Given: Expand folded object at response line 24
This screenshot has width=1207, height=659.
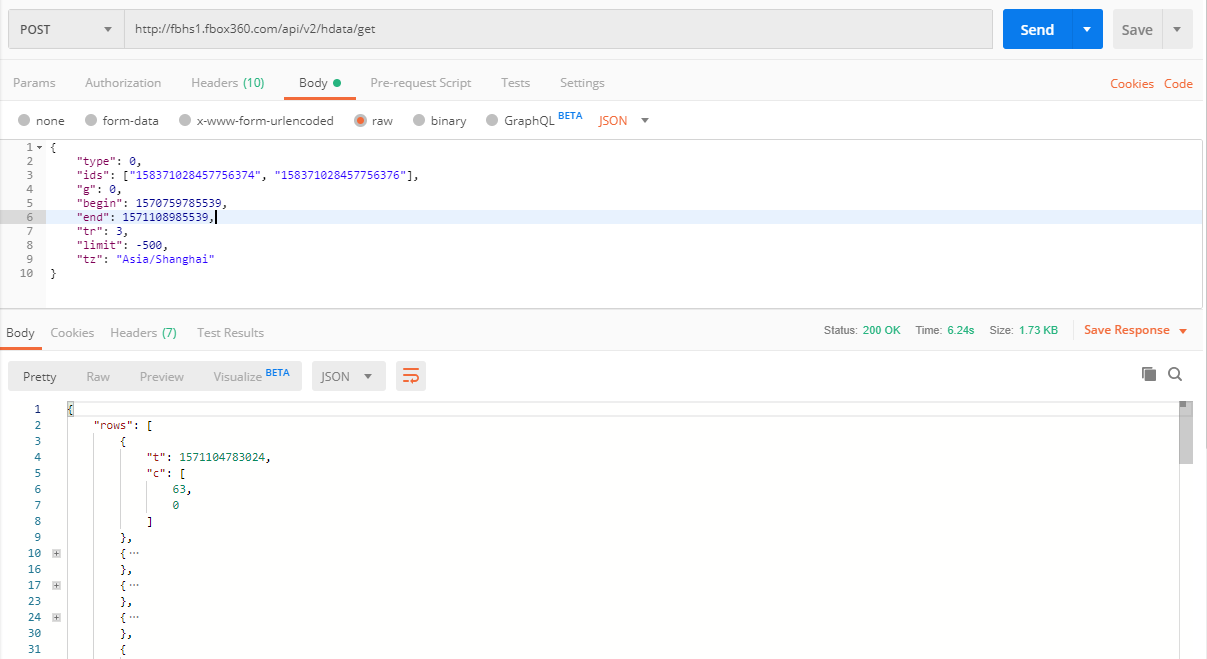Looking at the screenshot, I should (57, 617).
